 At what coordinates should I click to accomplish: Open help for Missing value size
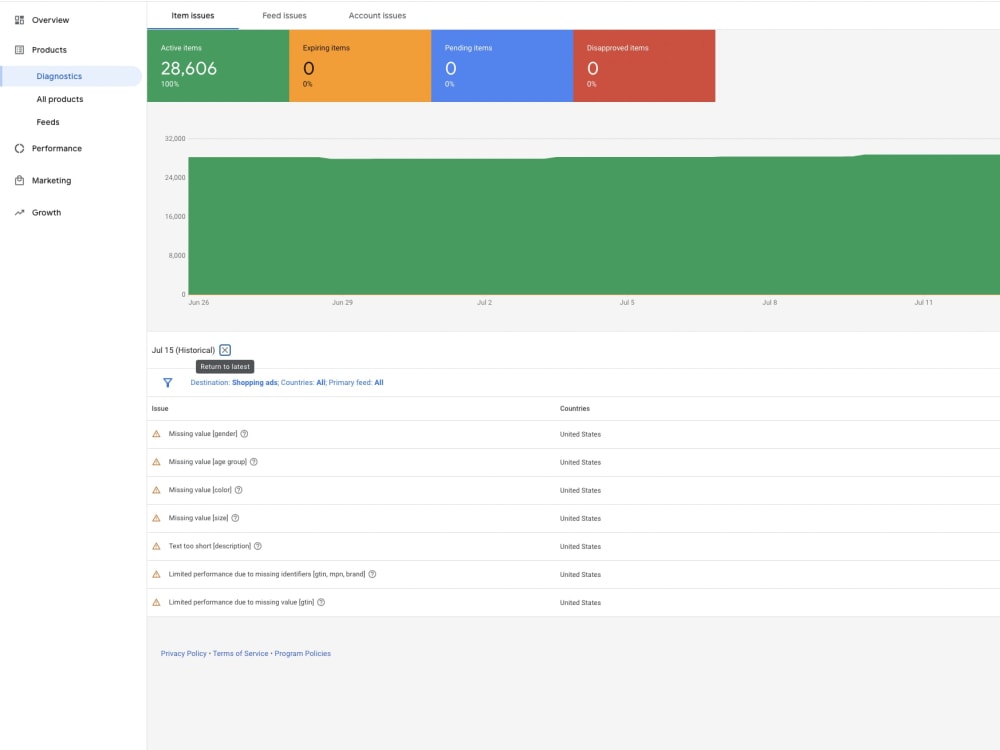235,518
